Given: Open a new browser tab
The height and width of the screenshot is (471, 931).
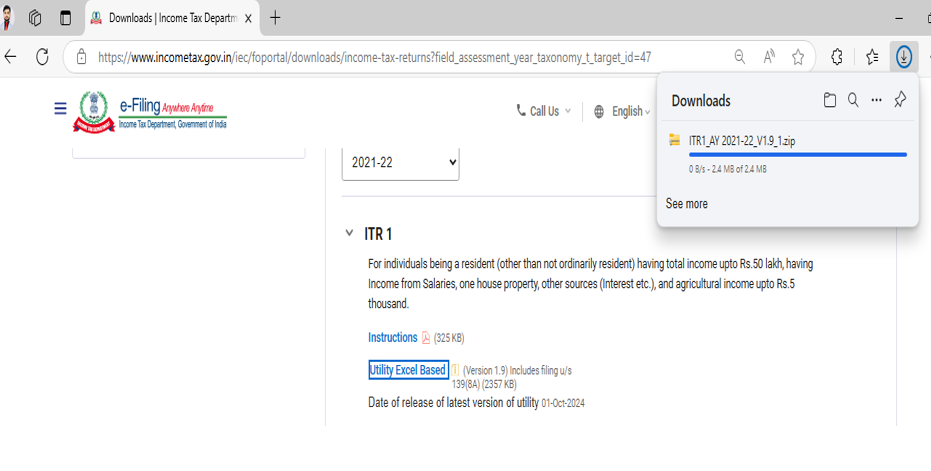Looking at the screenshot, I should [275, 18].
